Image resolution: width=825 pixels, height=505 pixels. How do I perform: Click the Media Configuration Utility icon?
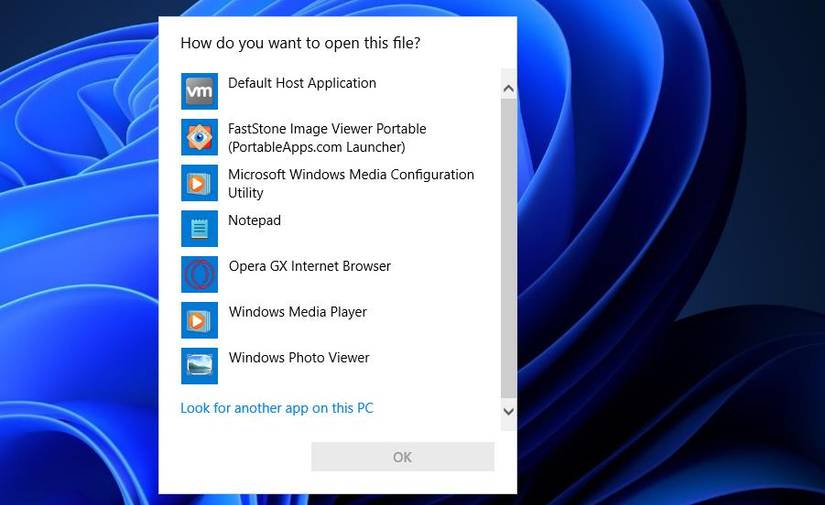coord(199,183)
